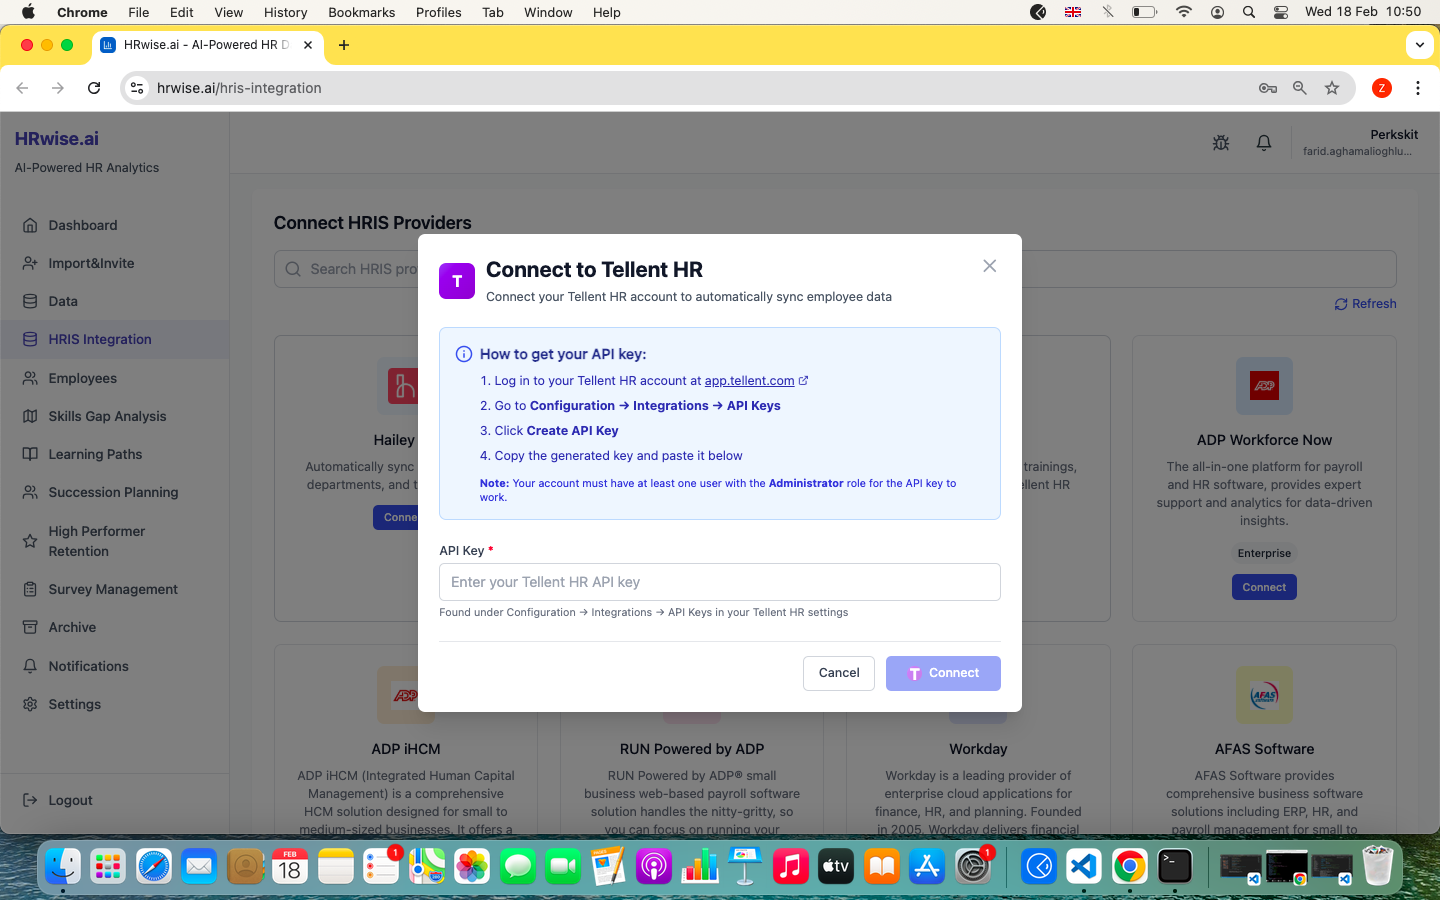The width and height of the screenshot is (1440, 900).
Task: Open the Edit menu
Action: (x=182, y=12)
